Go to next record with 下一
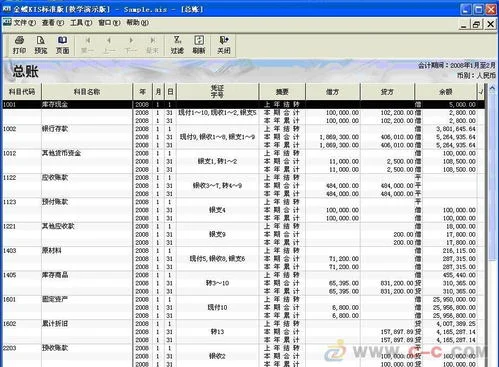Screen dimensions: 499x367 coord(131,45)
